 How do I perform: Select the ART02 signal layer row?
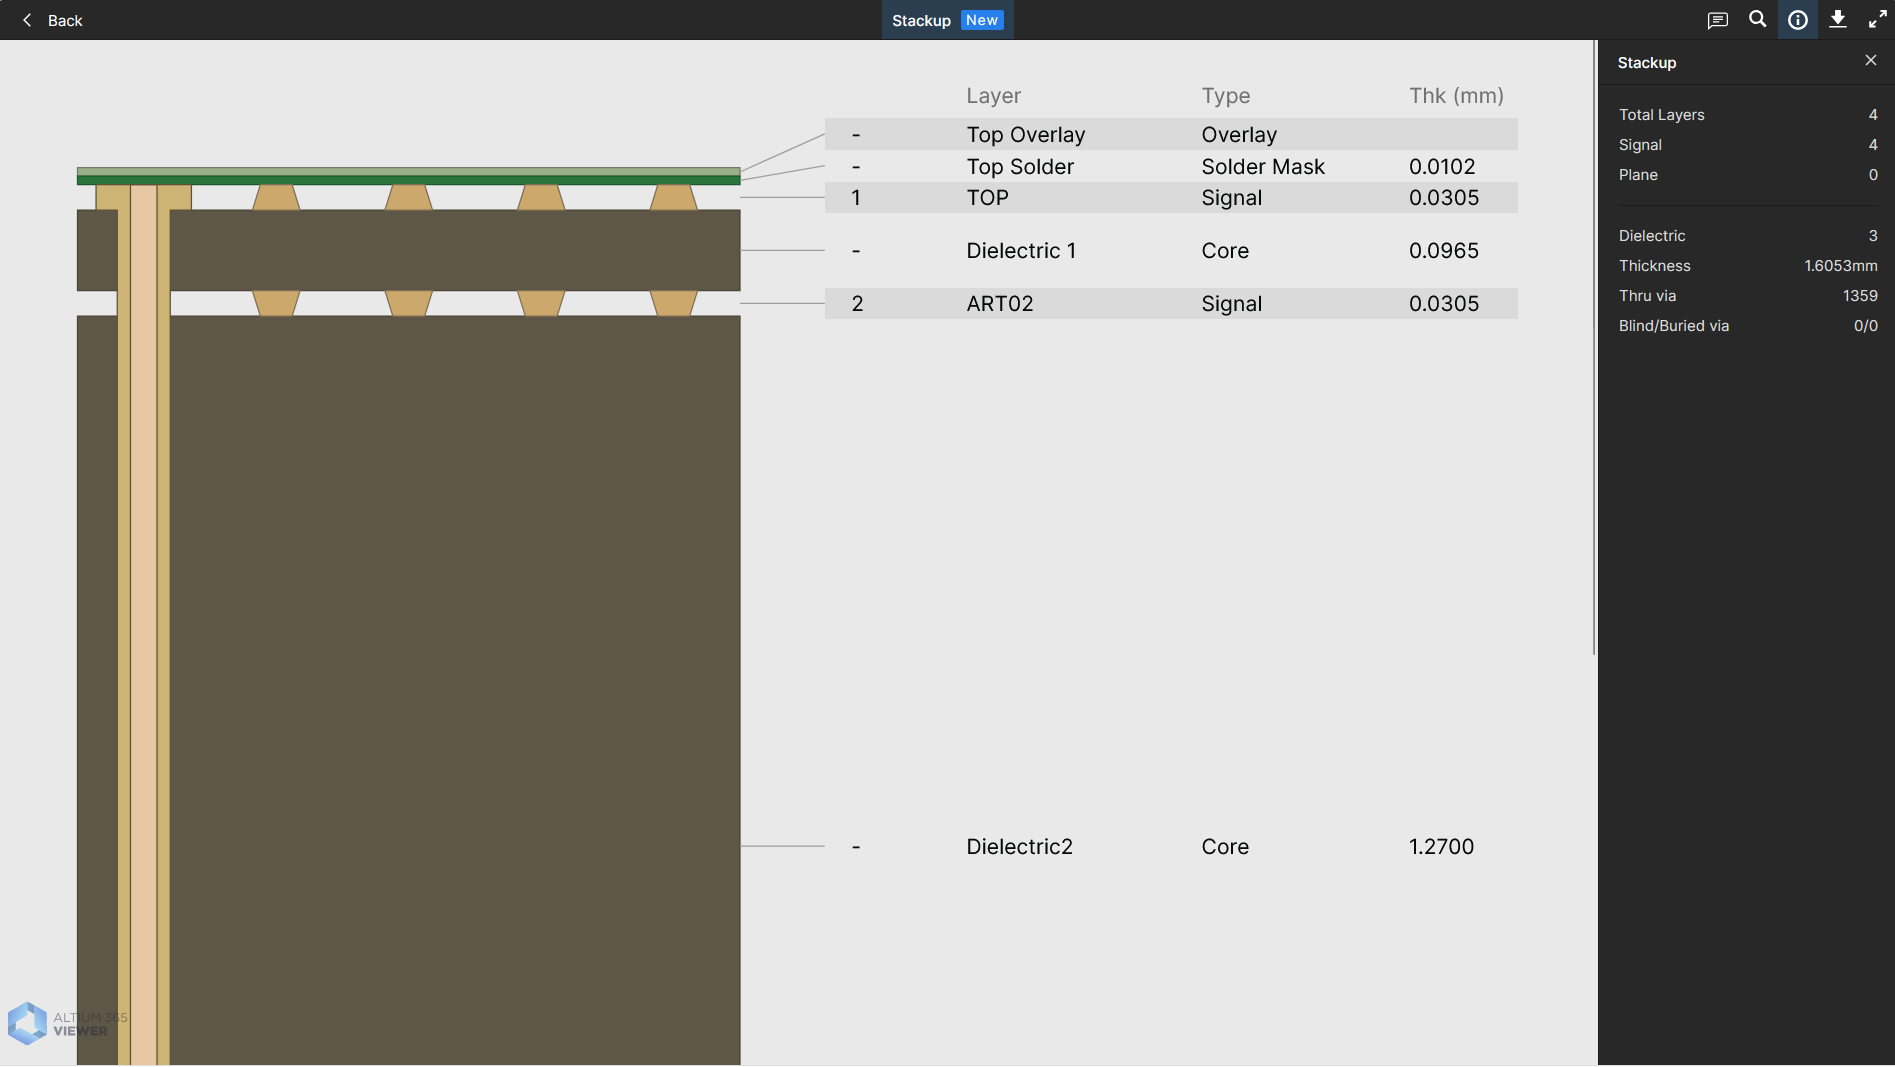point(1170,304)
